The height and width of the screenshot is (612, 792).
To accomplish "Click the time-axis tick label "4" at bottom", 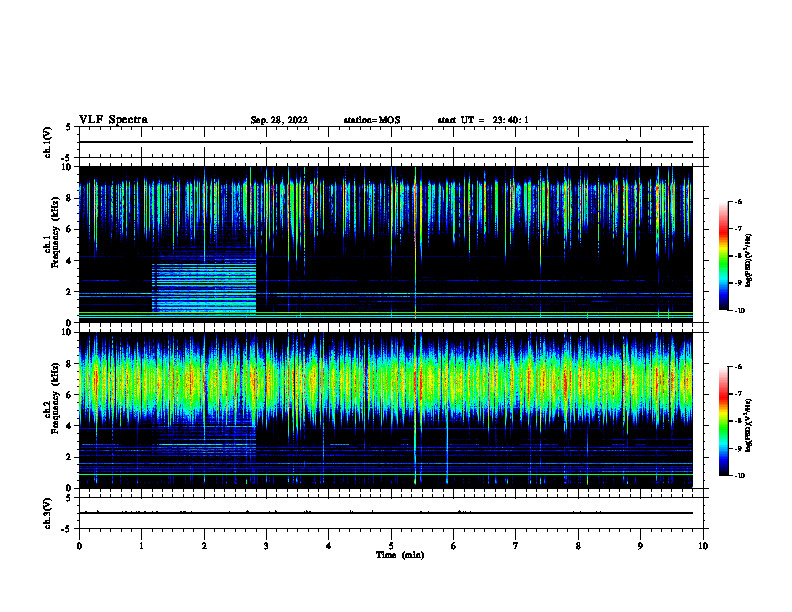I will coord(328,546).
